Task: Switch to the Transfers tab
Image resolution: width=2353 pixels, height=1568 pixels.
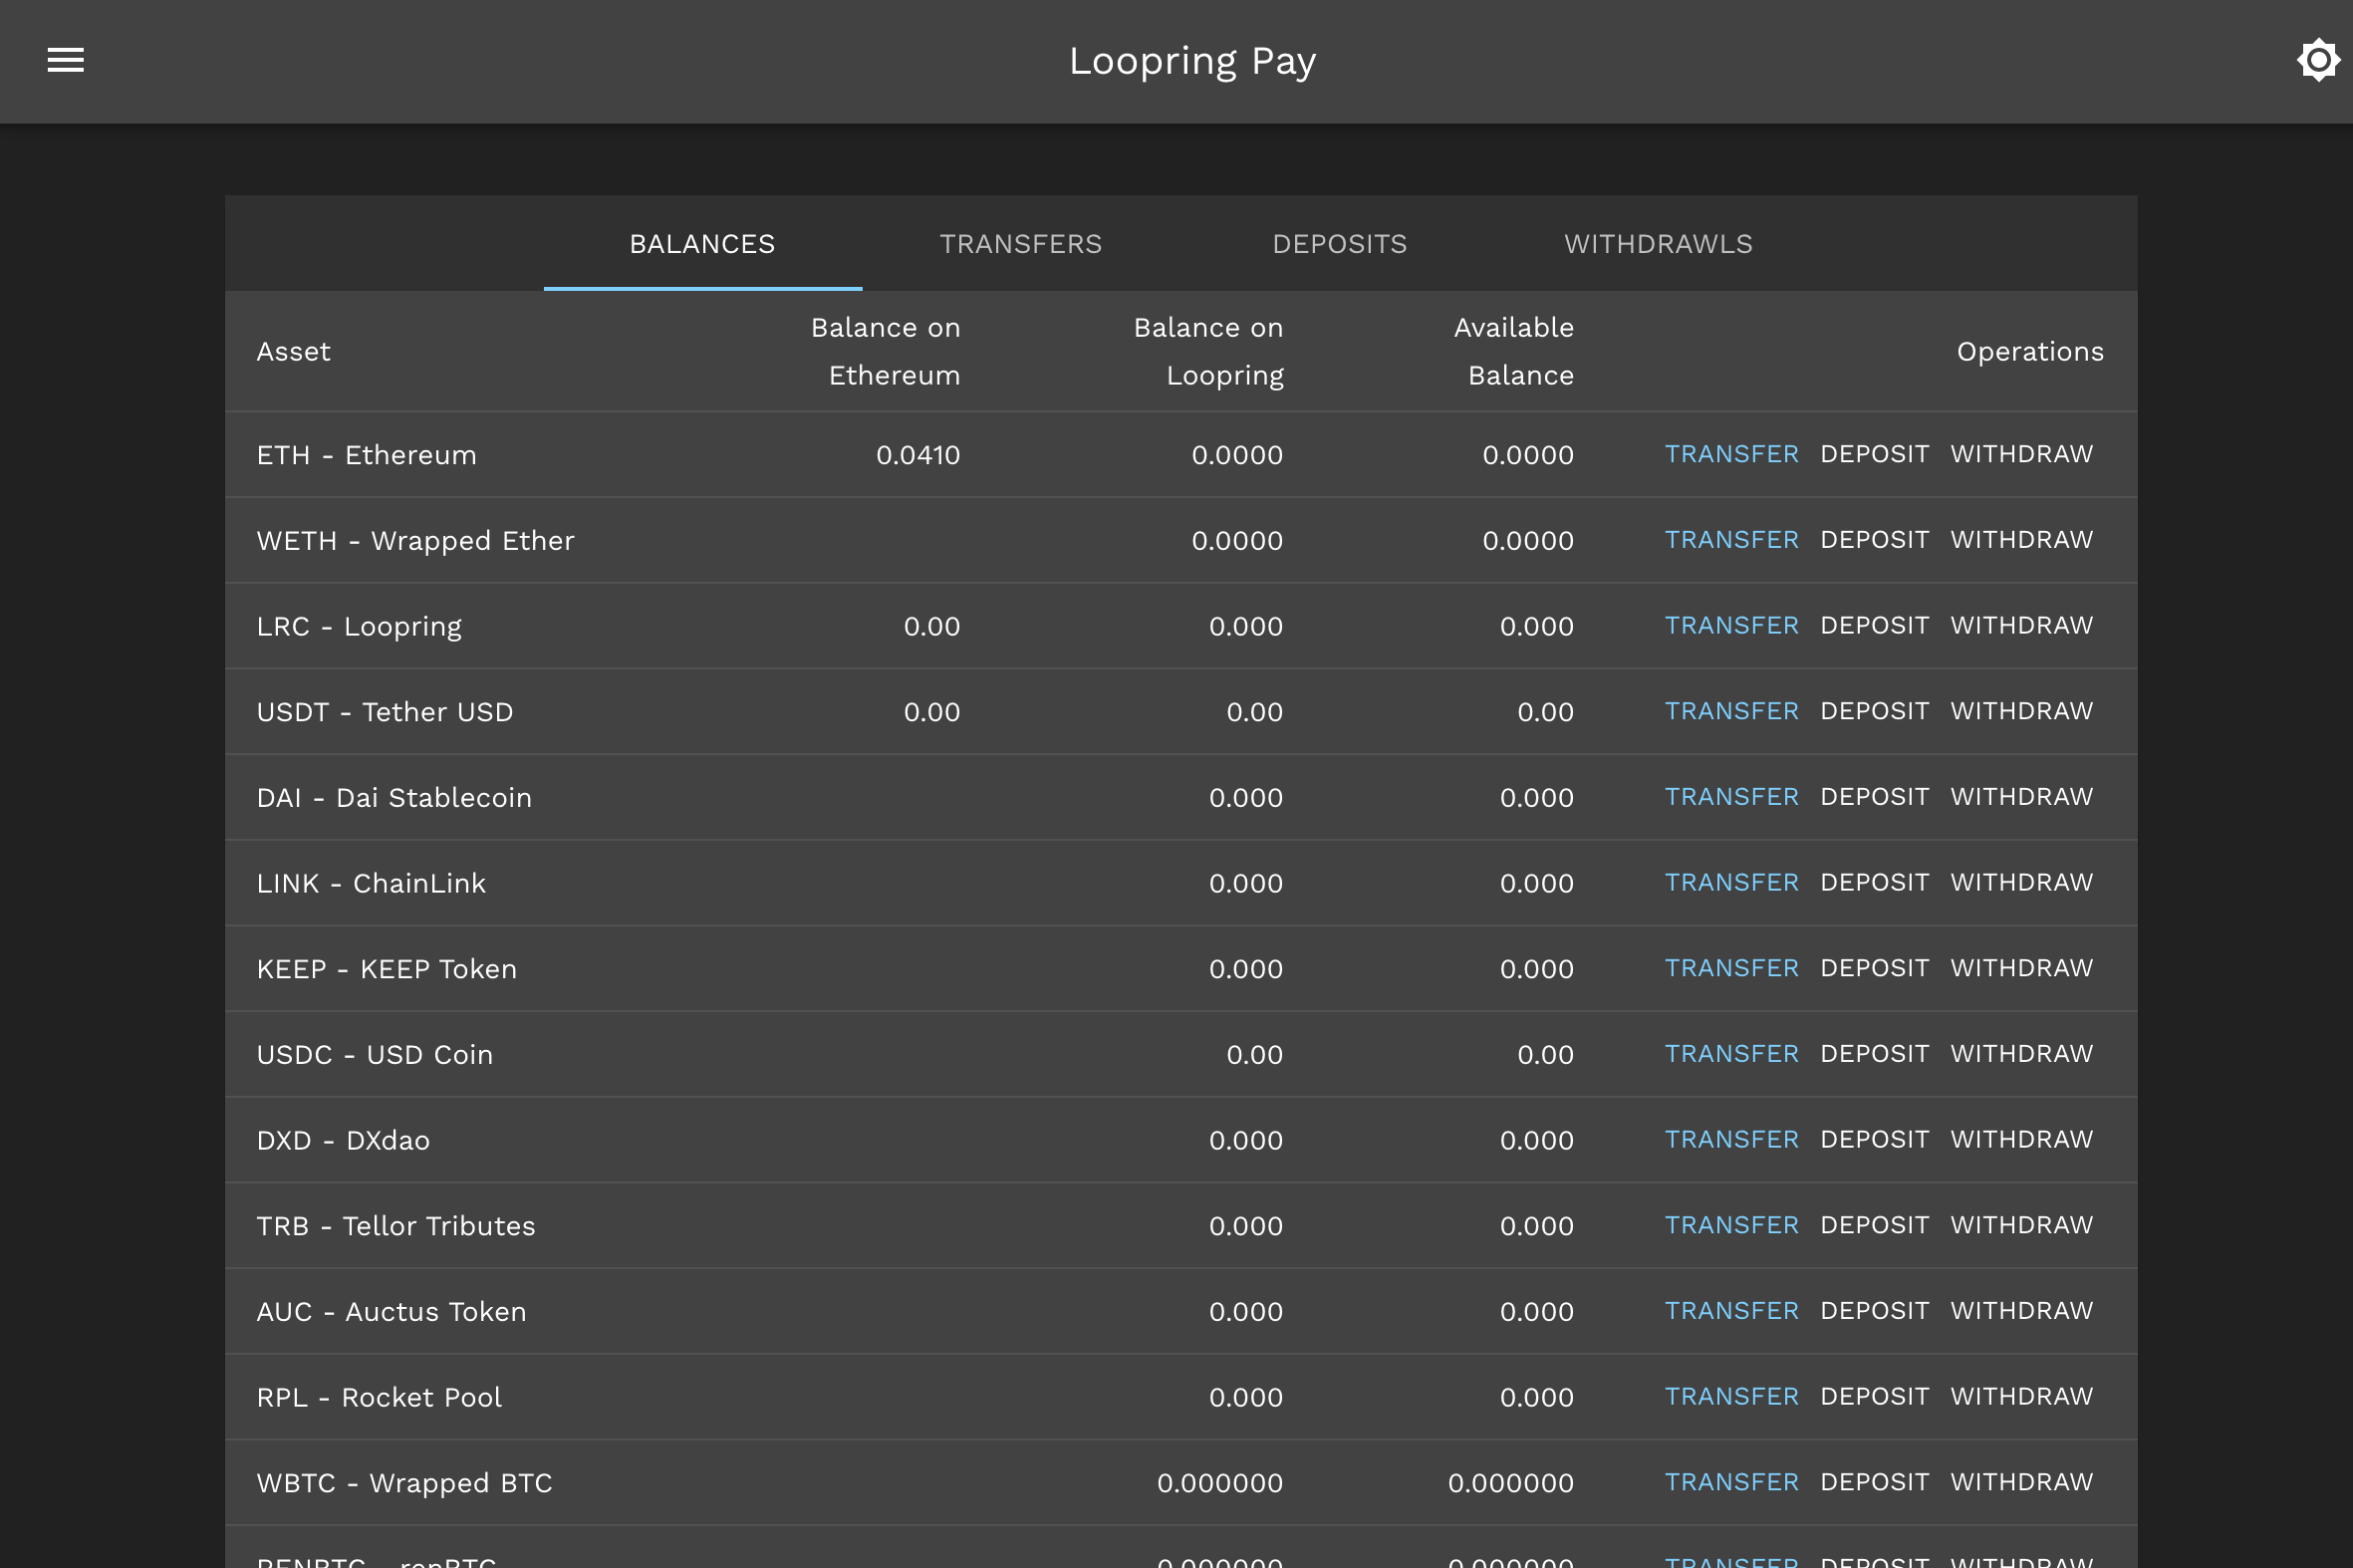Action: tap(1020, 244)
